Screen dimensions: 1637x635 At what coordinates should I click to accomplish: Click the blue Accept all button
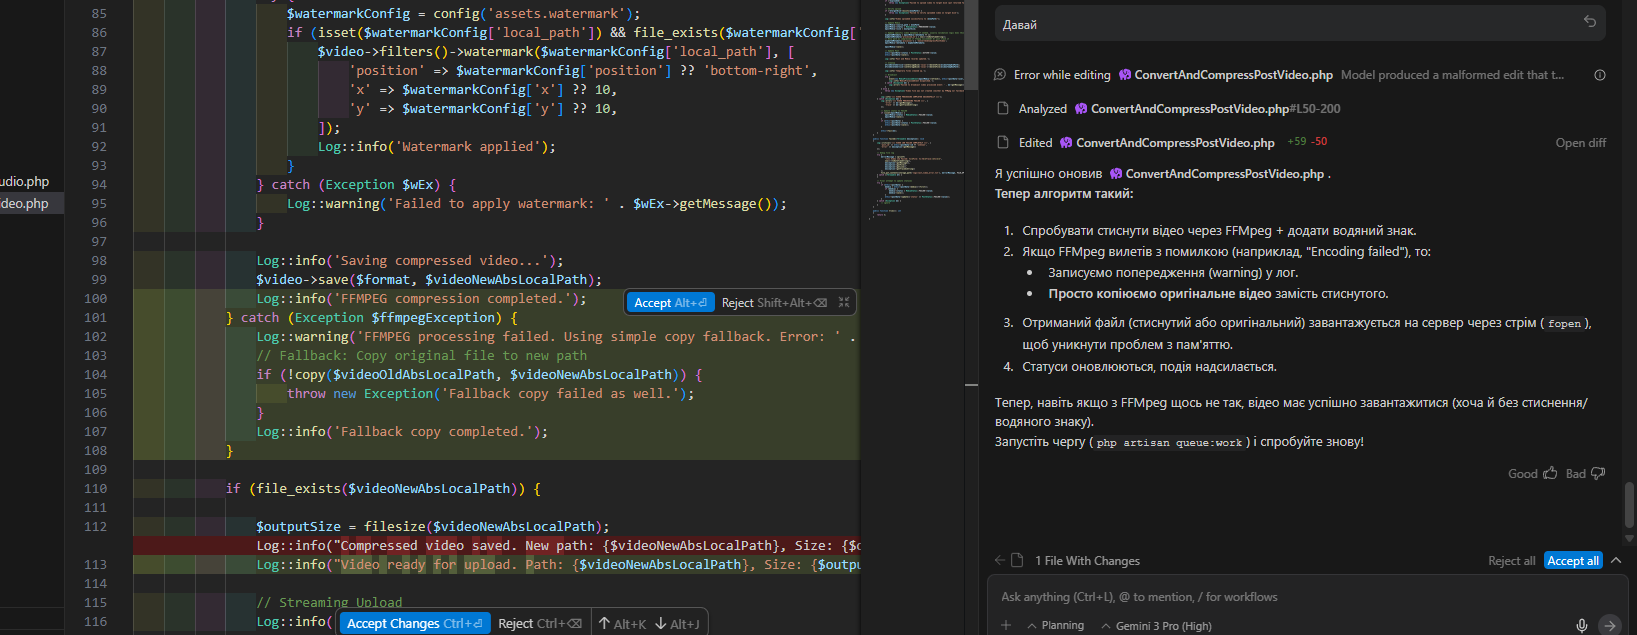(x=1573, y=561)
